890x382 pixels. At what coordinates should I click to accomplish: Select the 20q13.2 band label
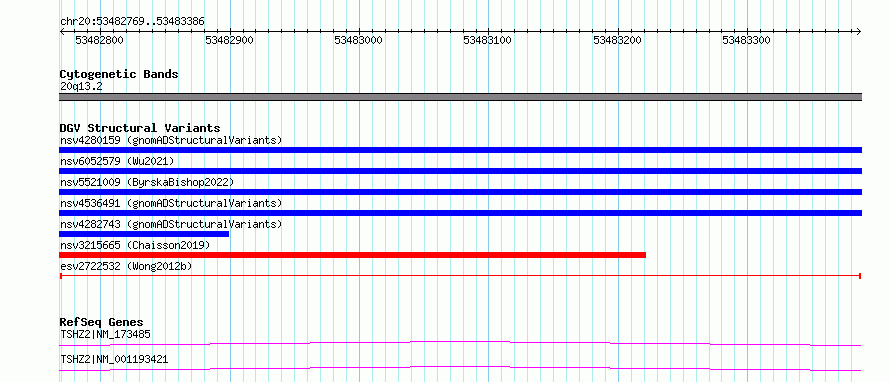click(x=81, y=87)
